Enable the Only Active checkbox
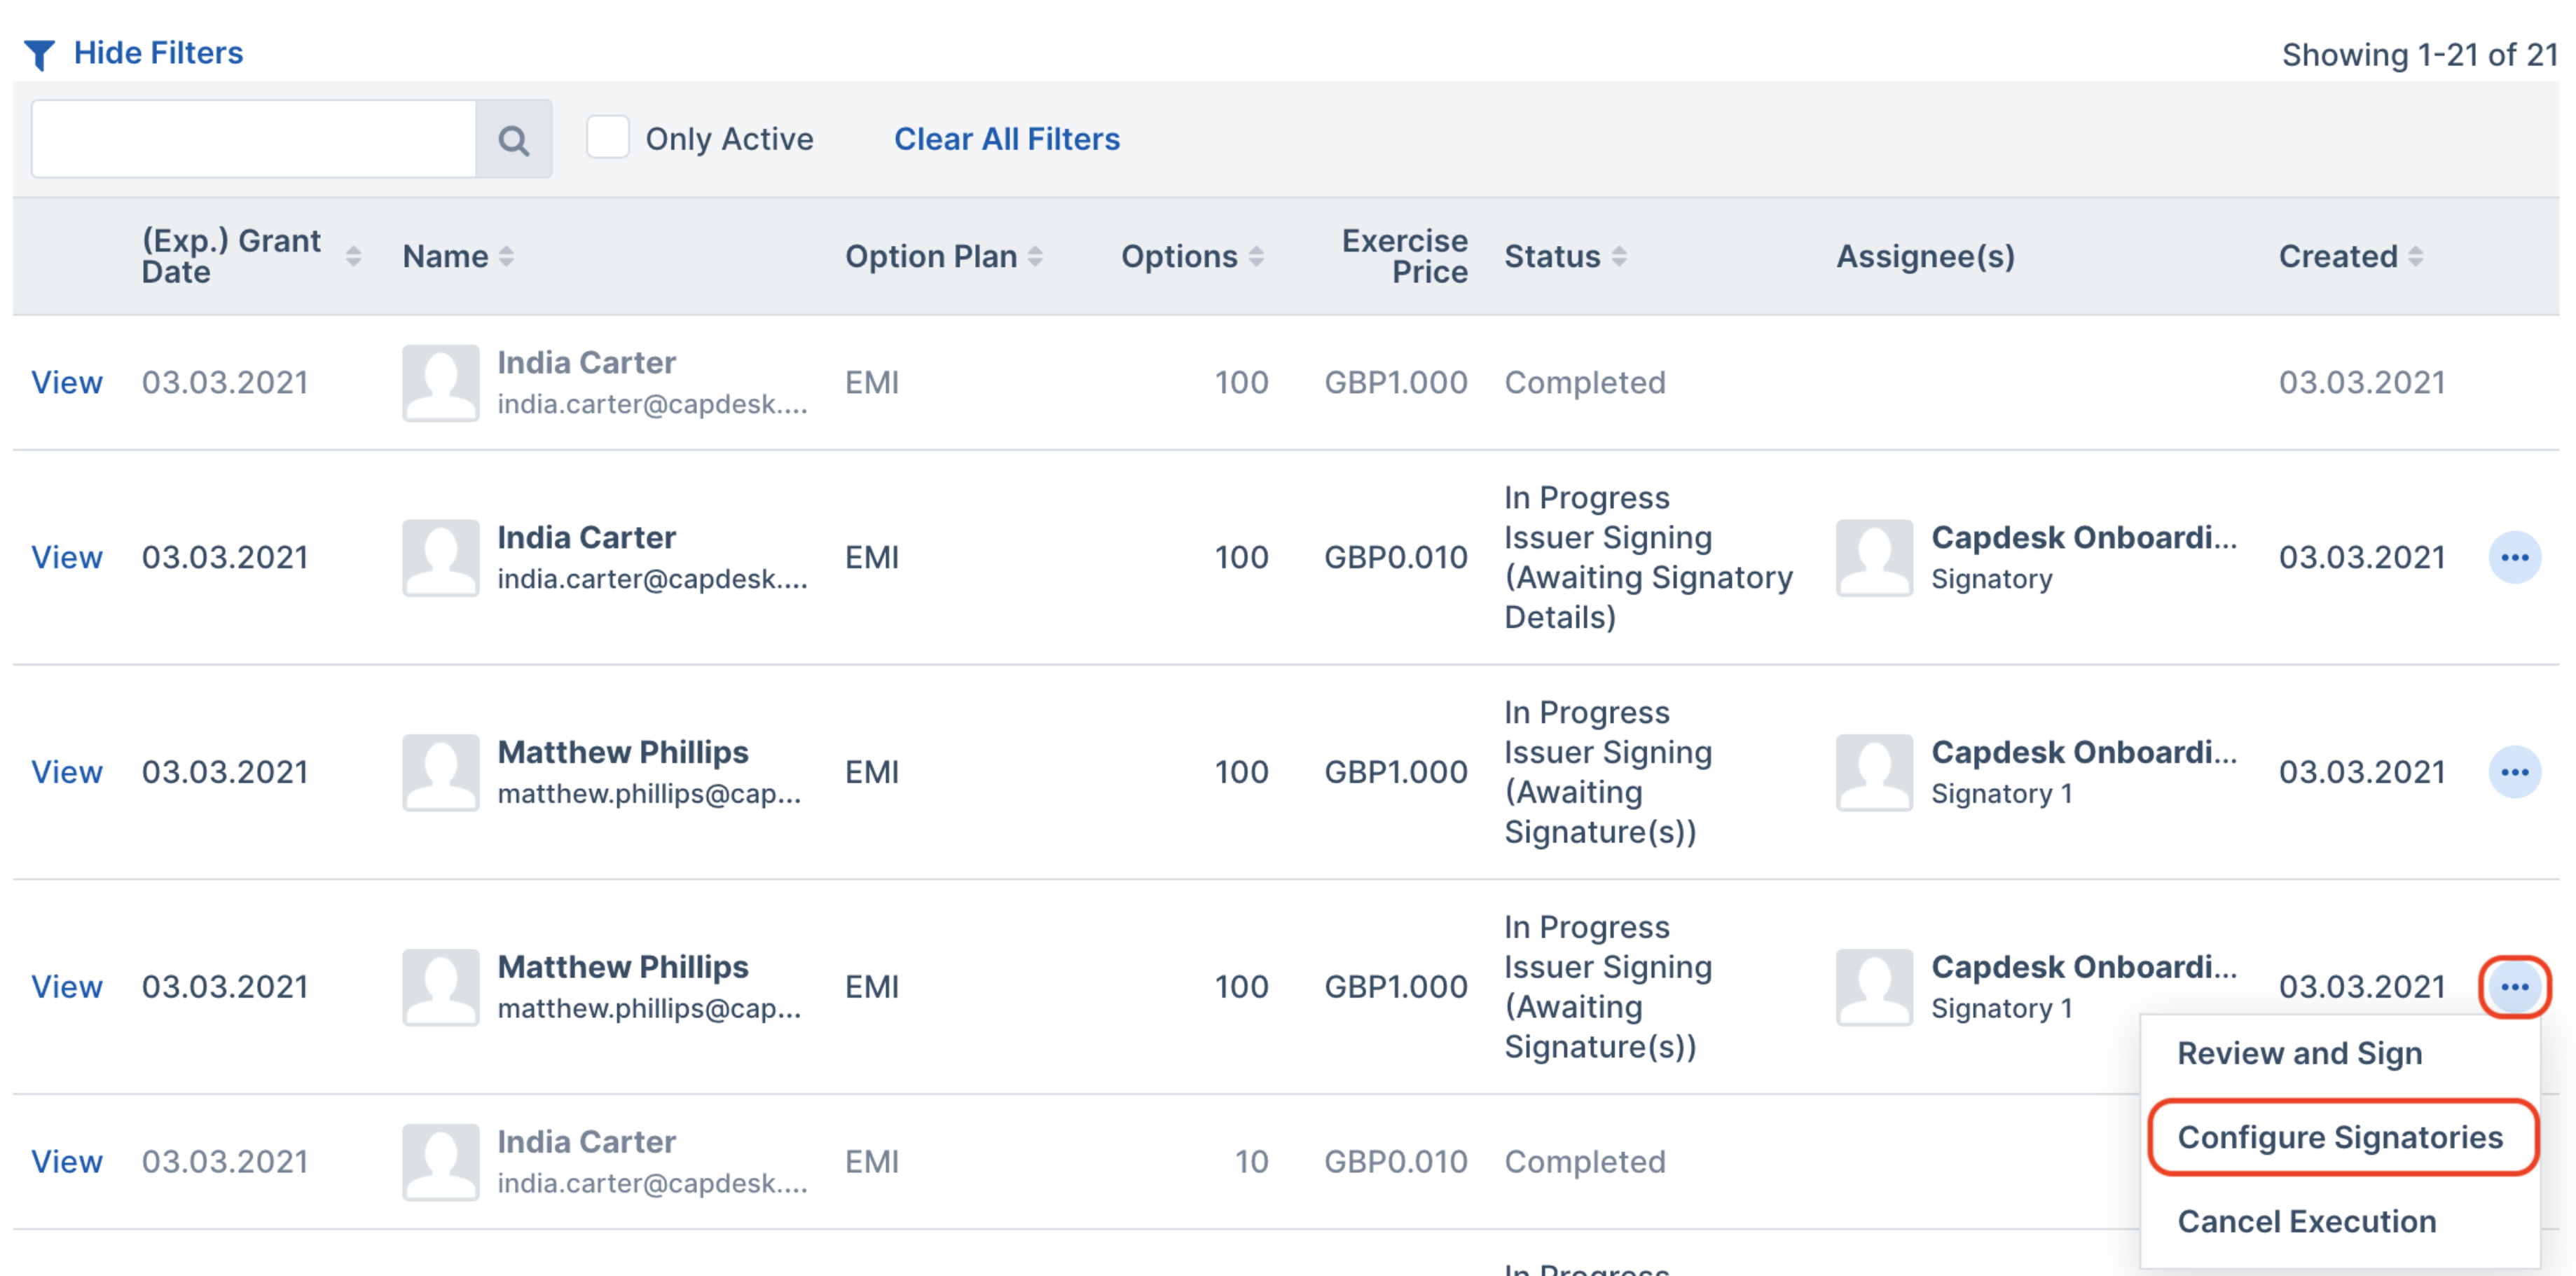Screen dimensions: 2576x1276 click(607, 137)
